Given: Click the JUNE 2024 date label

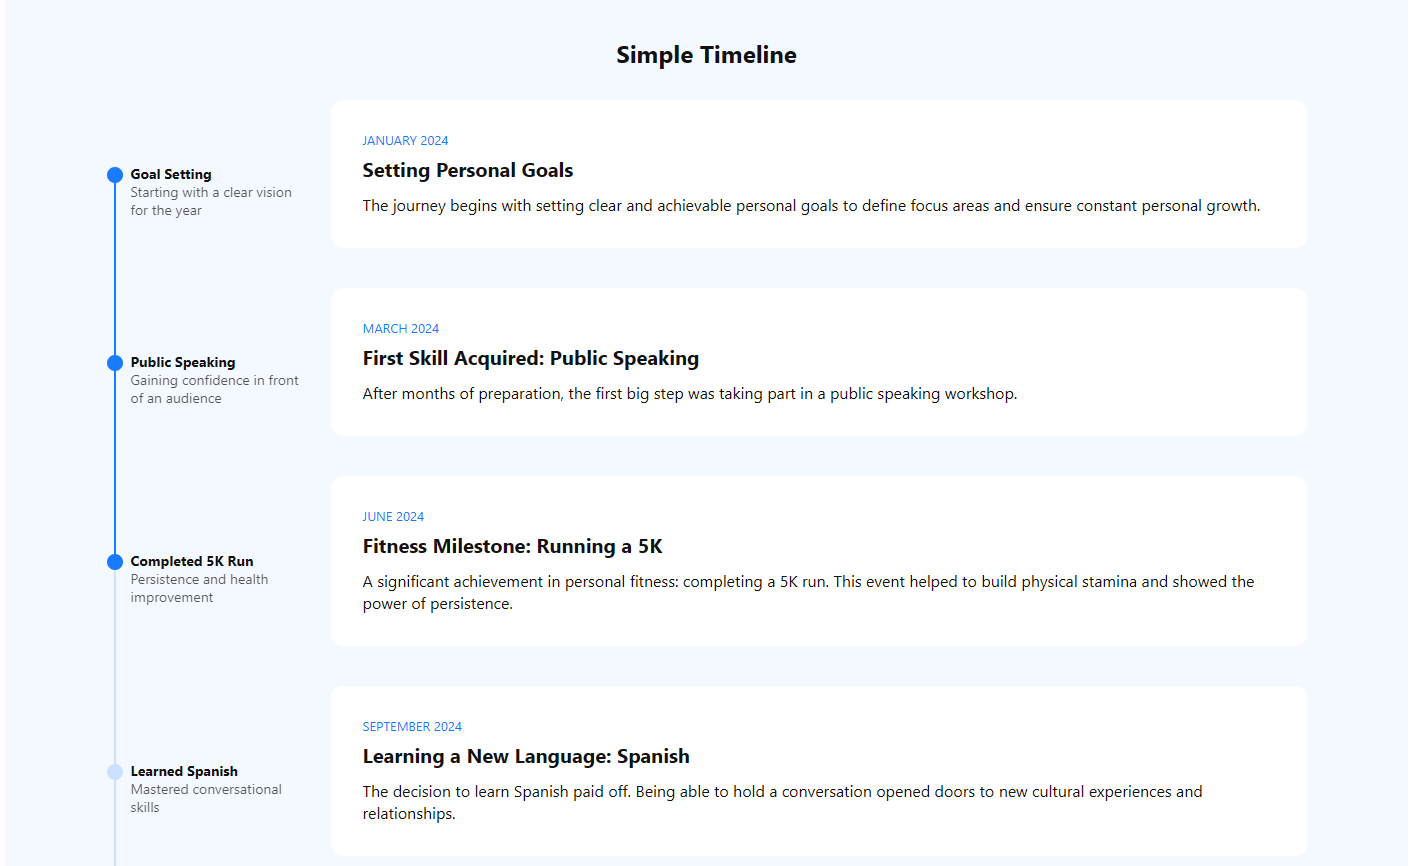Looking at the screenshot, I should [393, 517].
